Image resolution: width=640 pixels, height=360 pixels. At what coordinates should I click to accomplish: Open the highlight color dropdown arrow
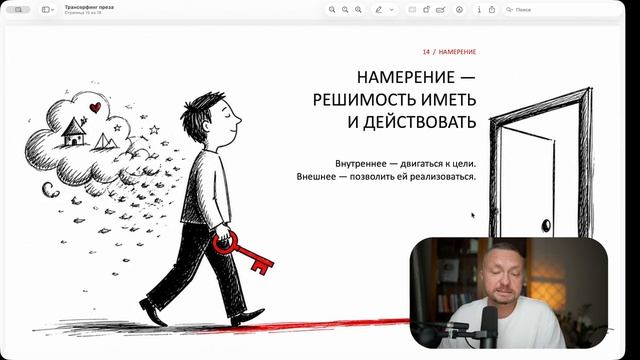[x=391, y=9]
